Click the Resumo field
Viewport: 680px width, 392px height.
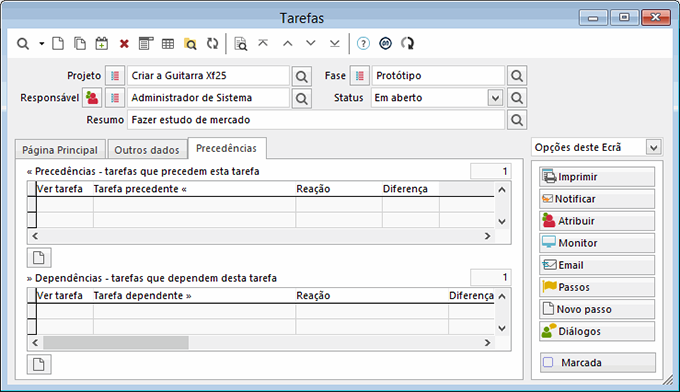tap(316, 120)
